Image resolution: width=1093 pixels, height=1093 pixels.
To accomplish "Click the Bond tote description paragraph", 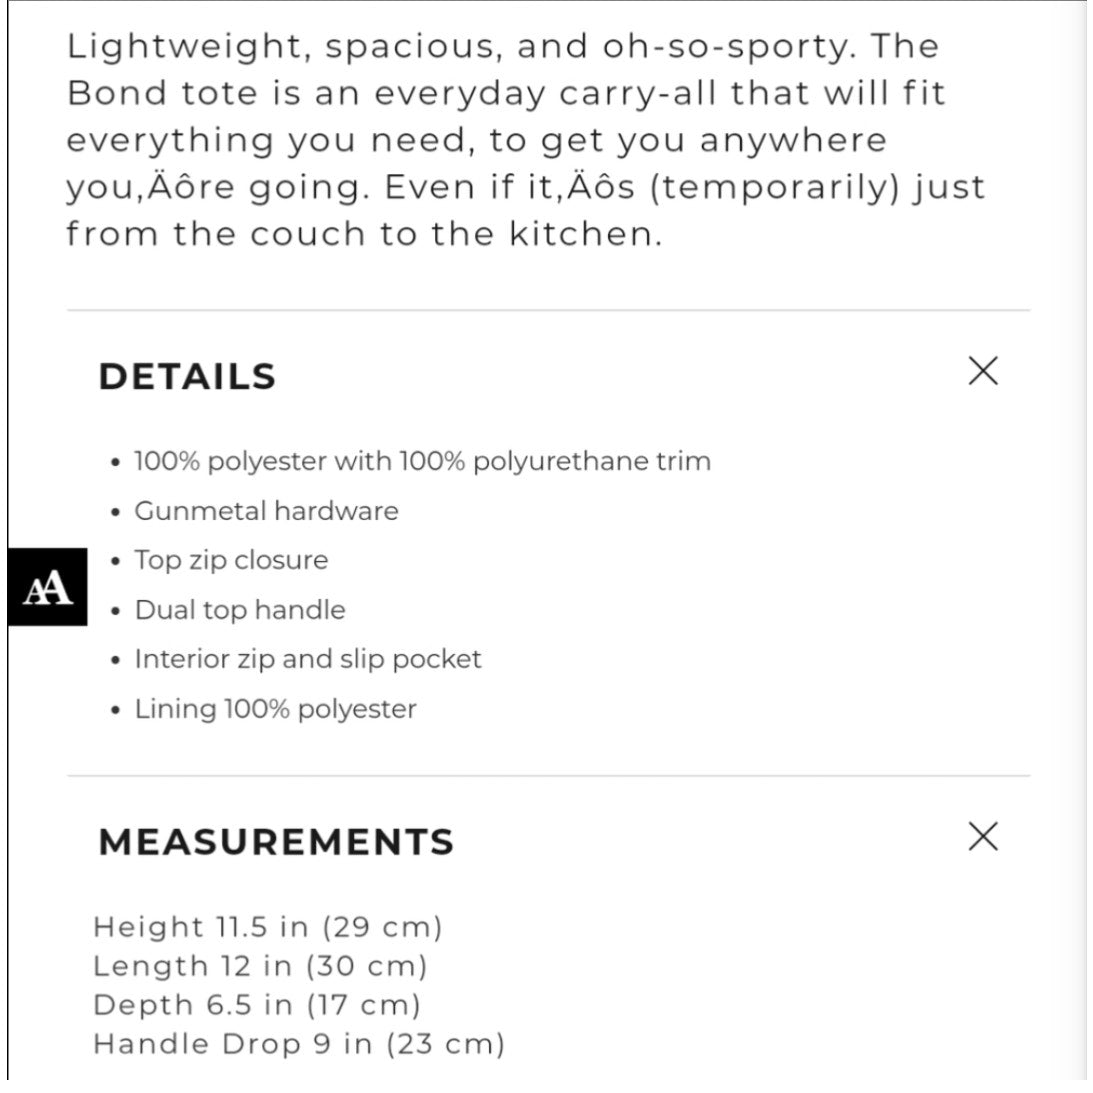I will (x=526, y=139).
